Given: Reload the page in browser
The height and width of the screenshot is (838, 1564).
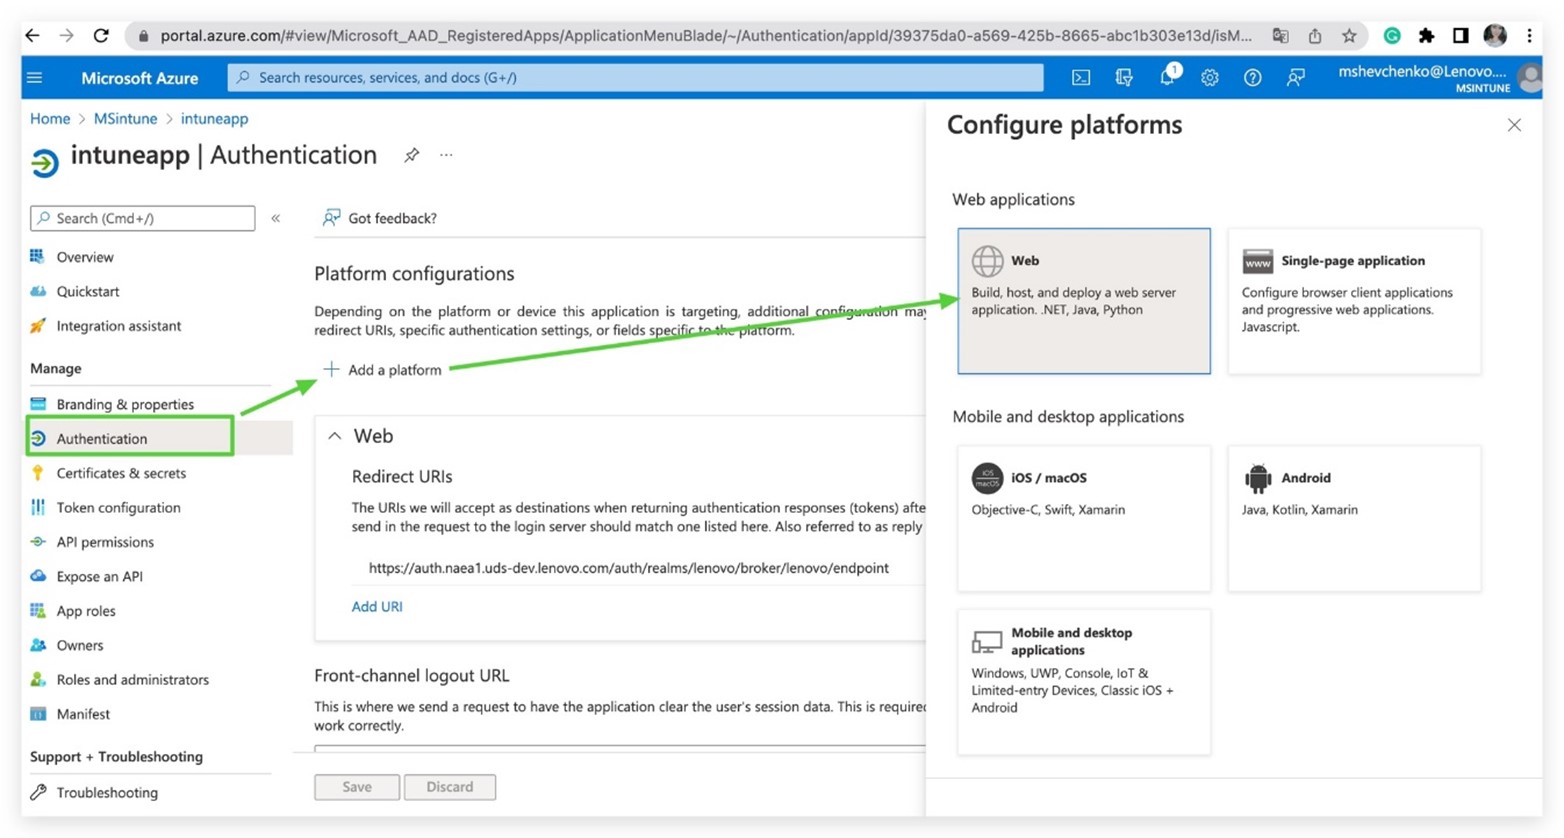Looking at the screenshot, I should [x=101, y=35].
